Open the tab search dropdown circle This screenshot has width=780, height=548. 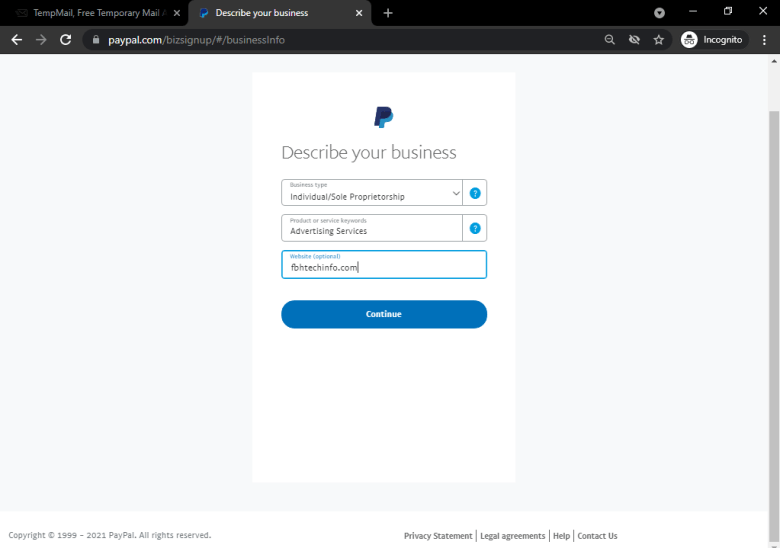tap(659, 13)
